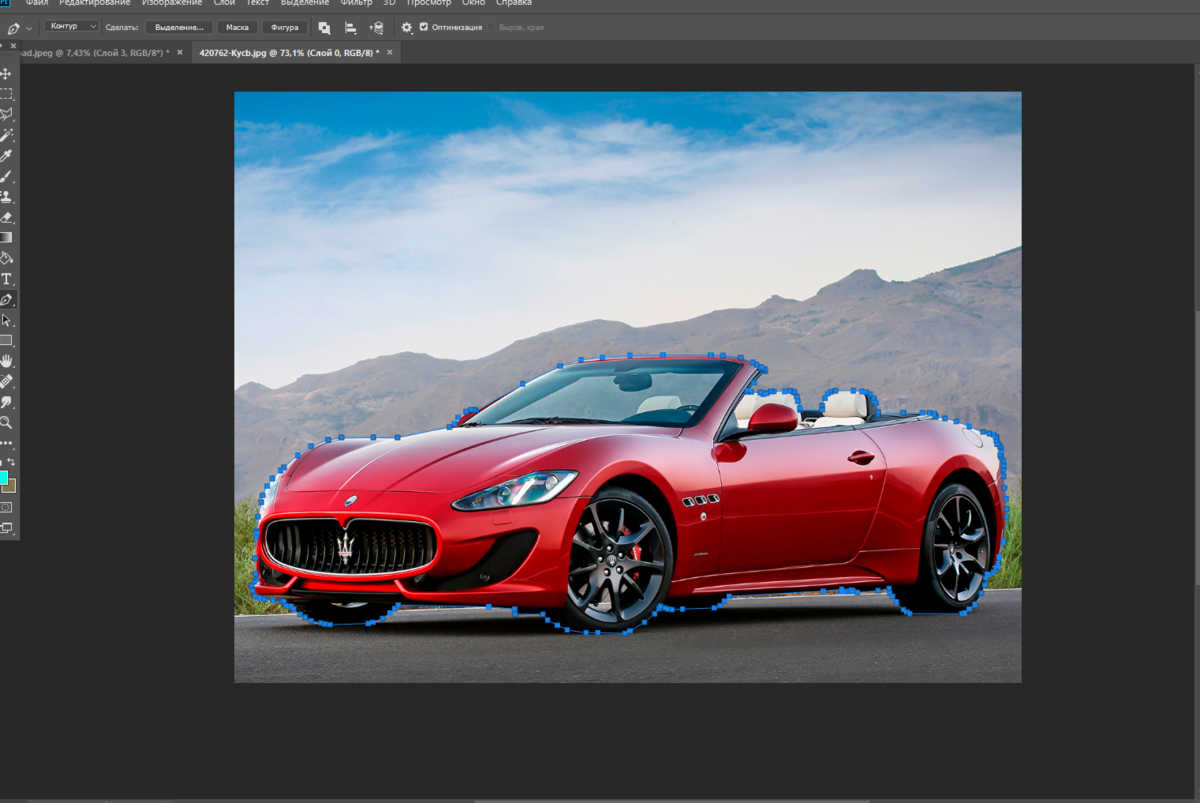
Task: Open the Файл menu
Action: [37, 3]
